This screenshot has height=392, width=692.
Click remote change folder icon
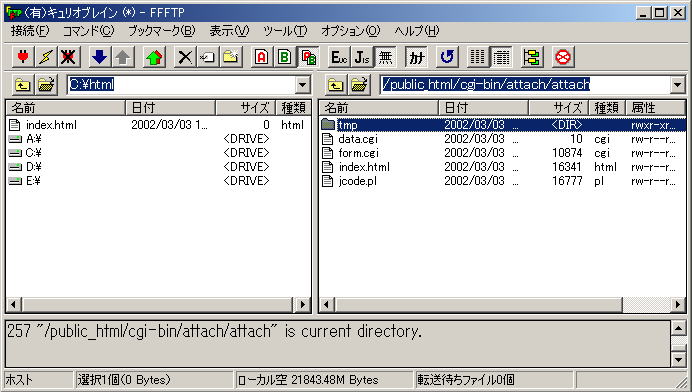click(359, 84)
